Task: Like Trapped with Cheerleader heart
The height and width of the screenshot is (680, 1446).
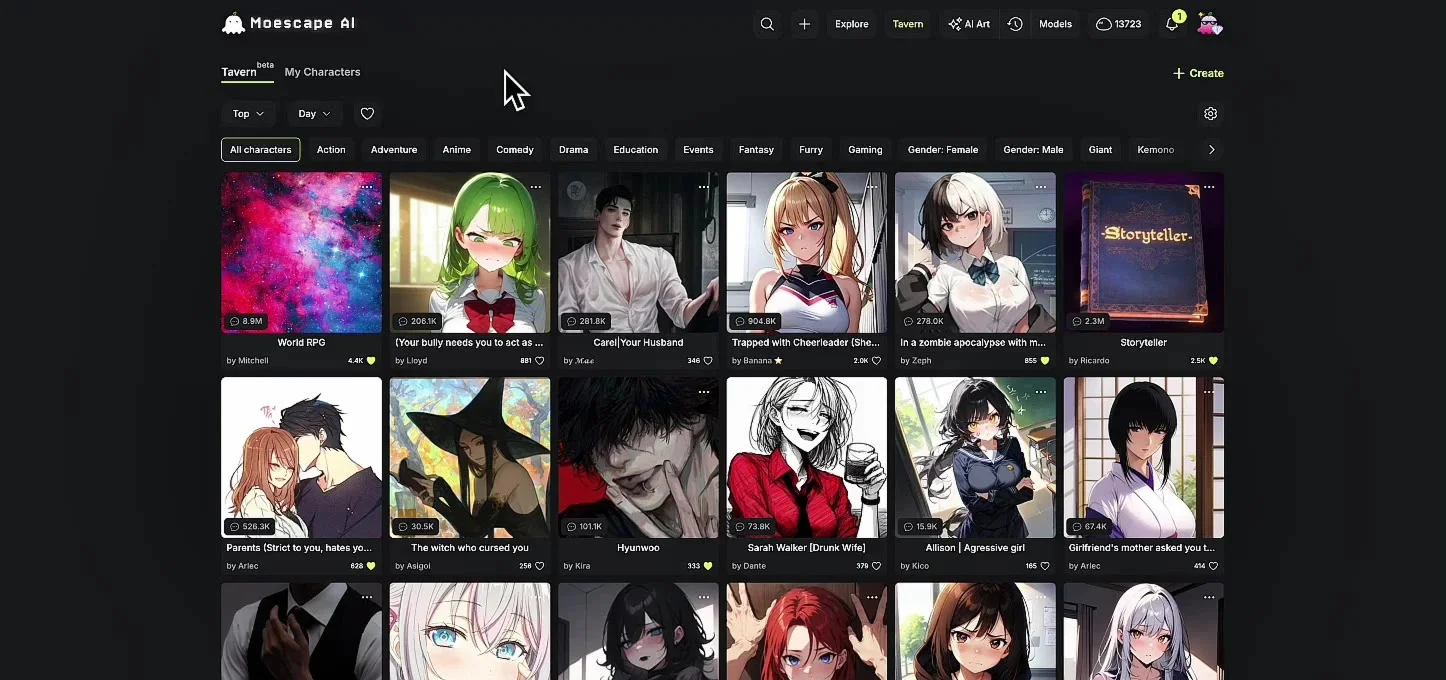Action: (x=876, y=361)
